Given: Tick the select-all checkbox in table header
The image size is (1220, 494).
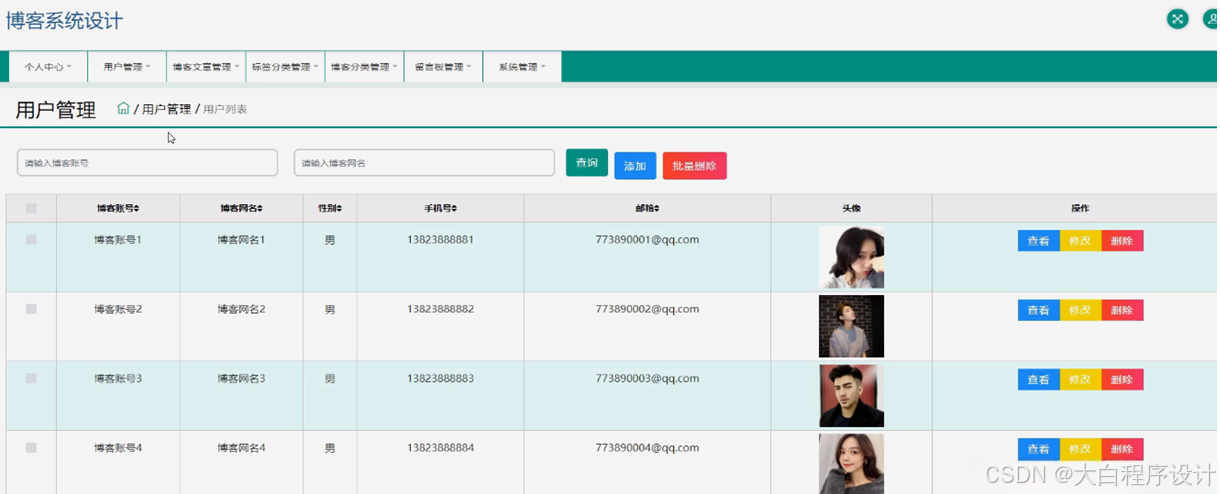Looking at the screenshot, I should [31, 208].
